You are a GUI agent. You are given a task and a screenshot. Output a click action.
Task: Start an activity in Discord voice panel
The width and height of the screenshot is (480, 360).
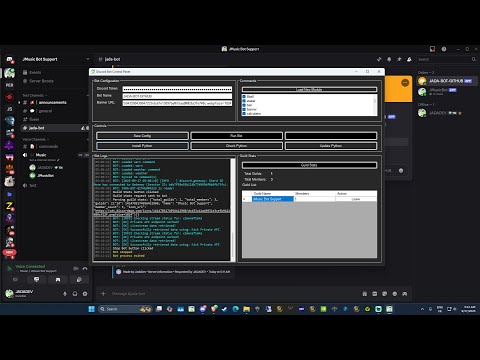[x=58, y=280]
